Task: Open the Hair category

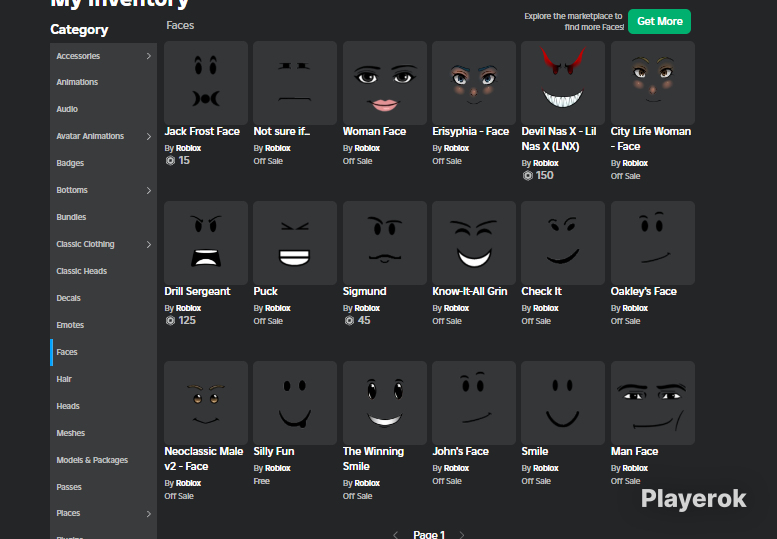Action: [104, 379]
